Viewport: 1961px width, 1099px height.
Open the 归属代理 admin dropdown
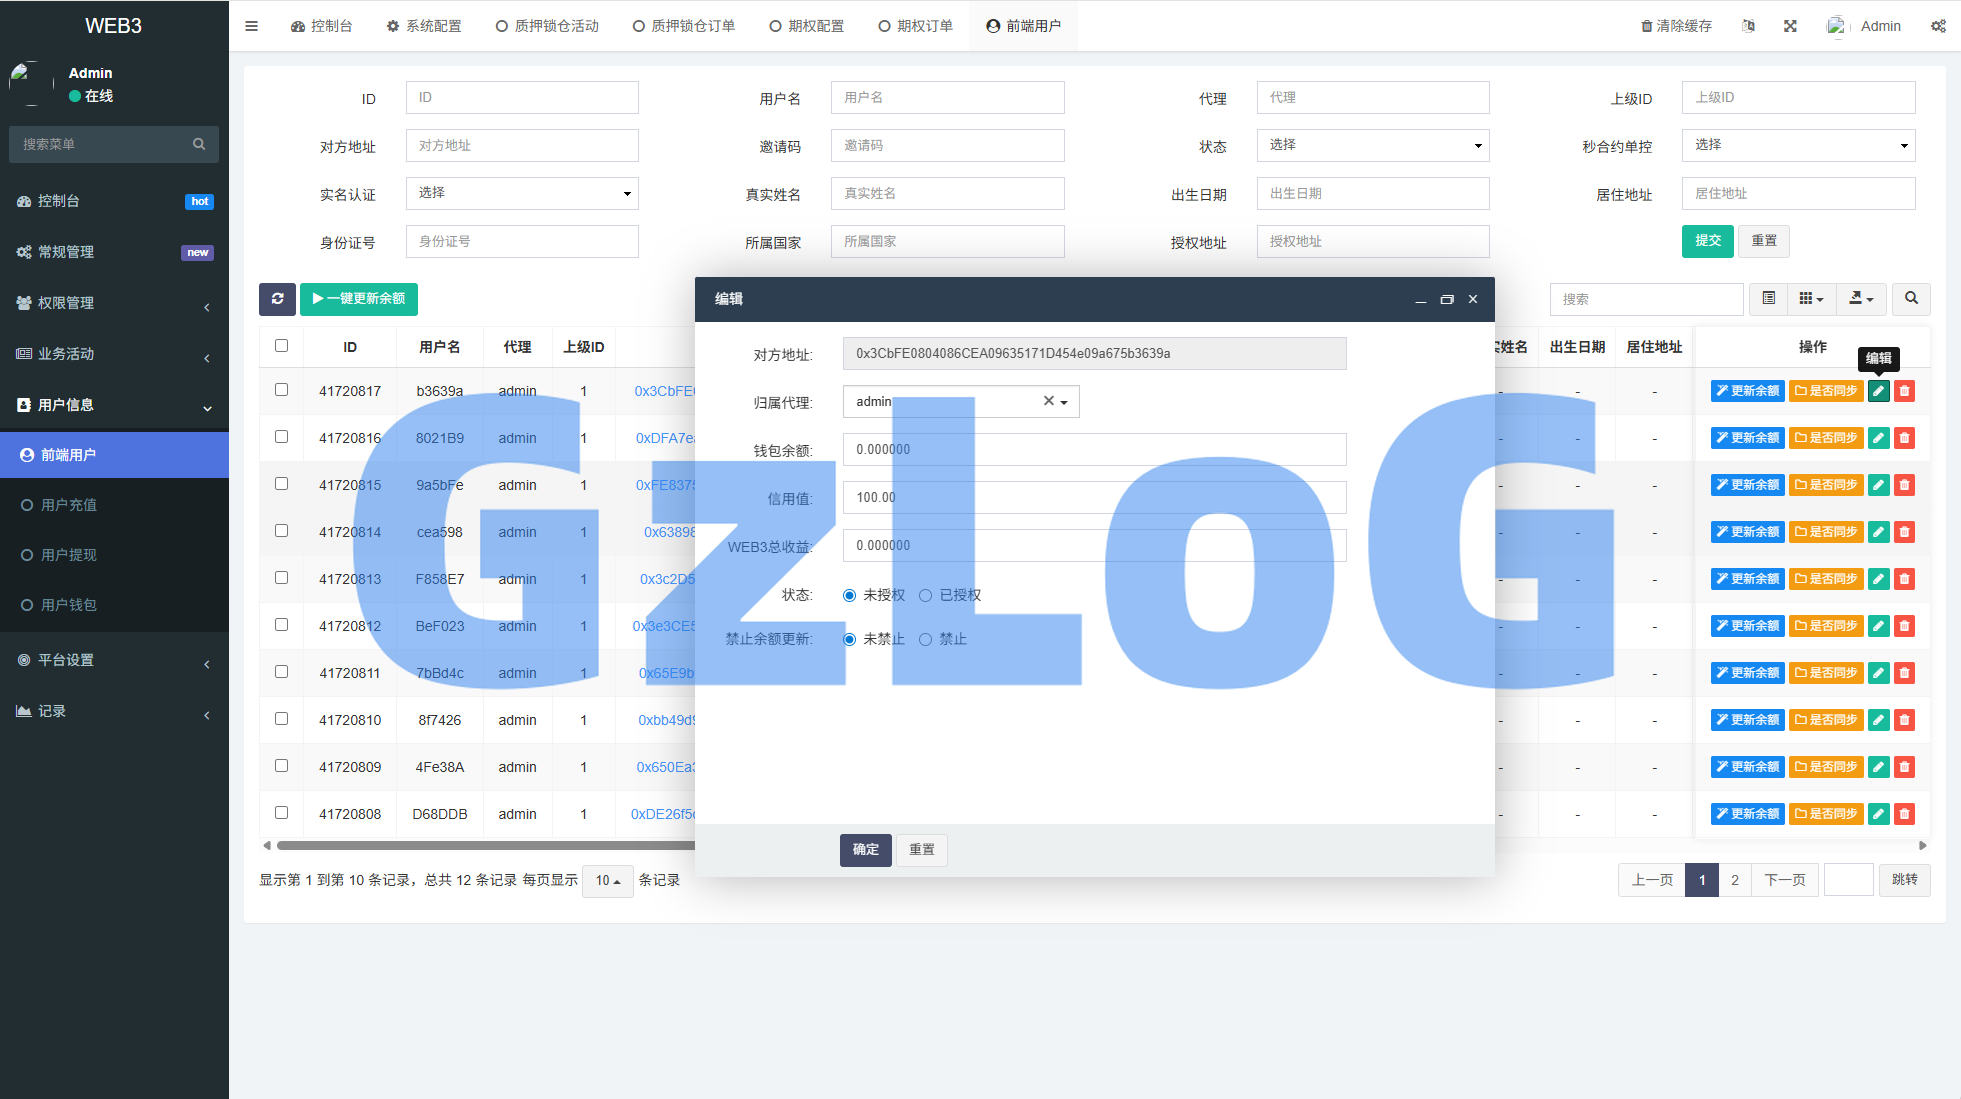tap(960, 401)
